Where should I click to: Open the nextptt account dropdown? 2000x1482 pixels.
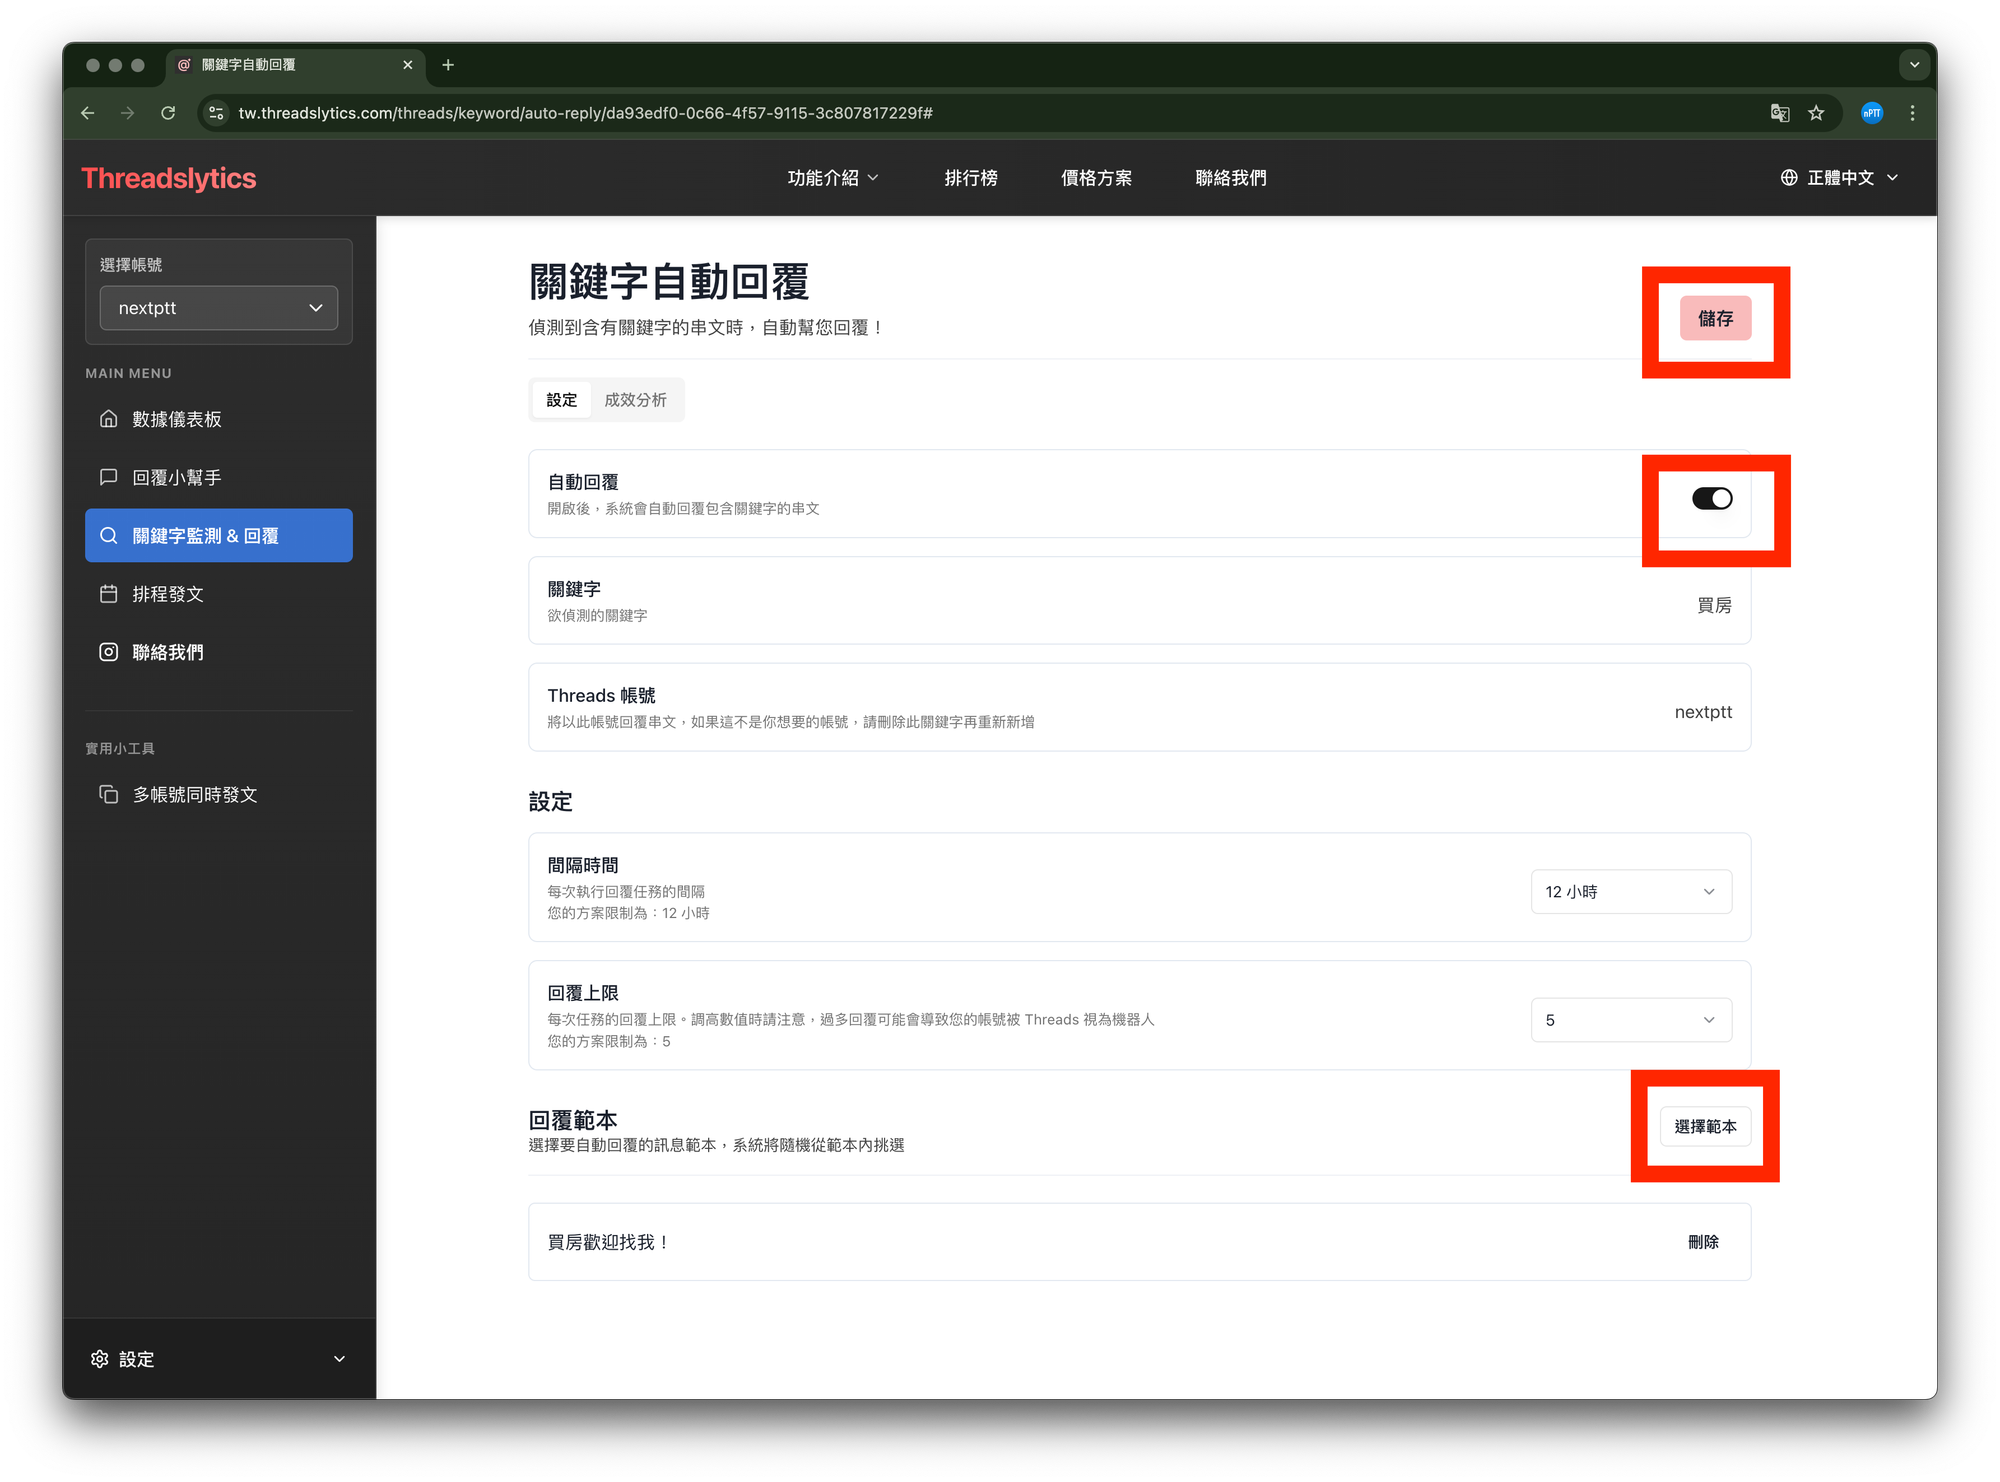(219, 308)
